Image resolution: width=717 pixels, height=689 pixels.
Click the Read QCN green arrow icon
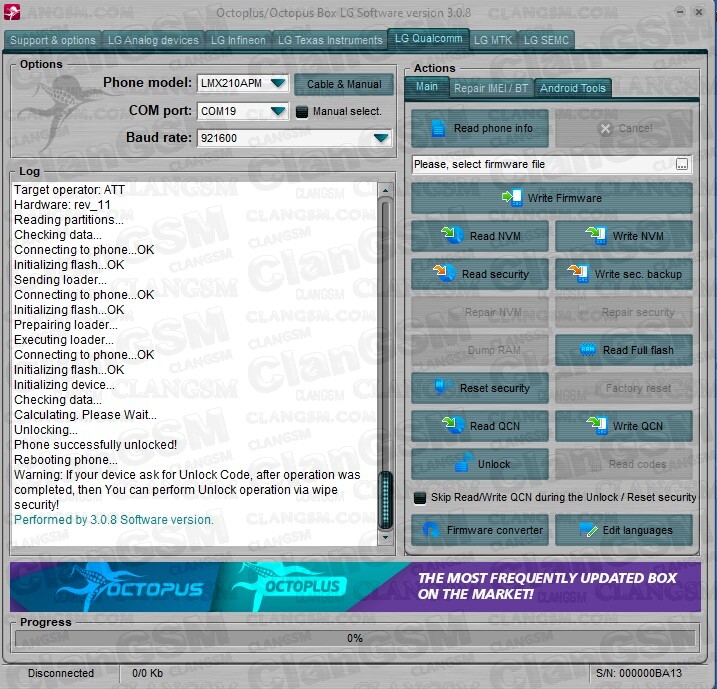[x=453, y=425]
